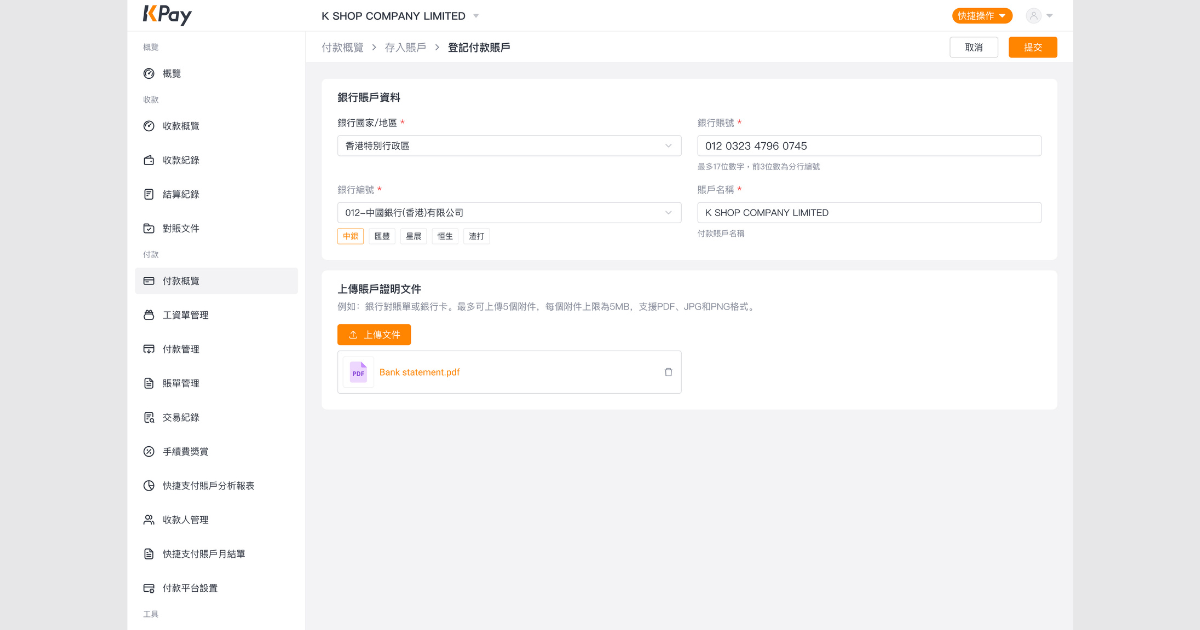The width and height of the screenshot is (1200, 630).
Task: Click the 提交 submit button
Action: 1032,48
